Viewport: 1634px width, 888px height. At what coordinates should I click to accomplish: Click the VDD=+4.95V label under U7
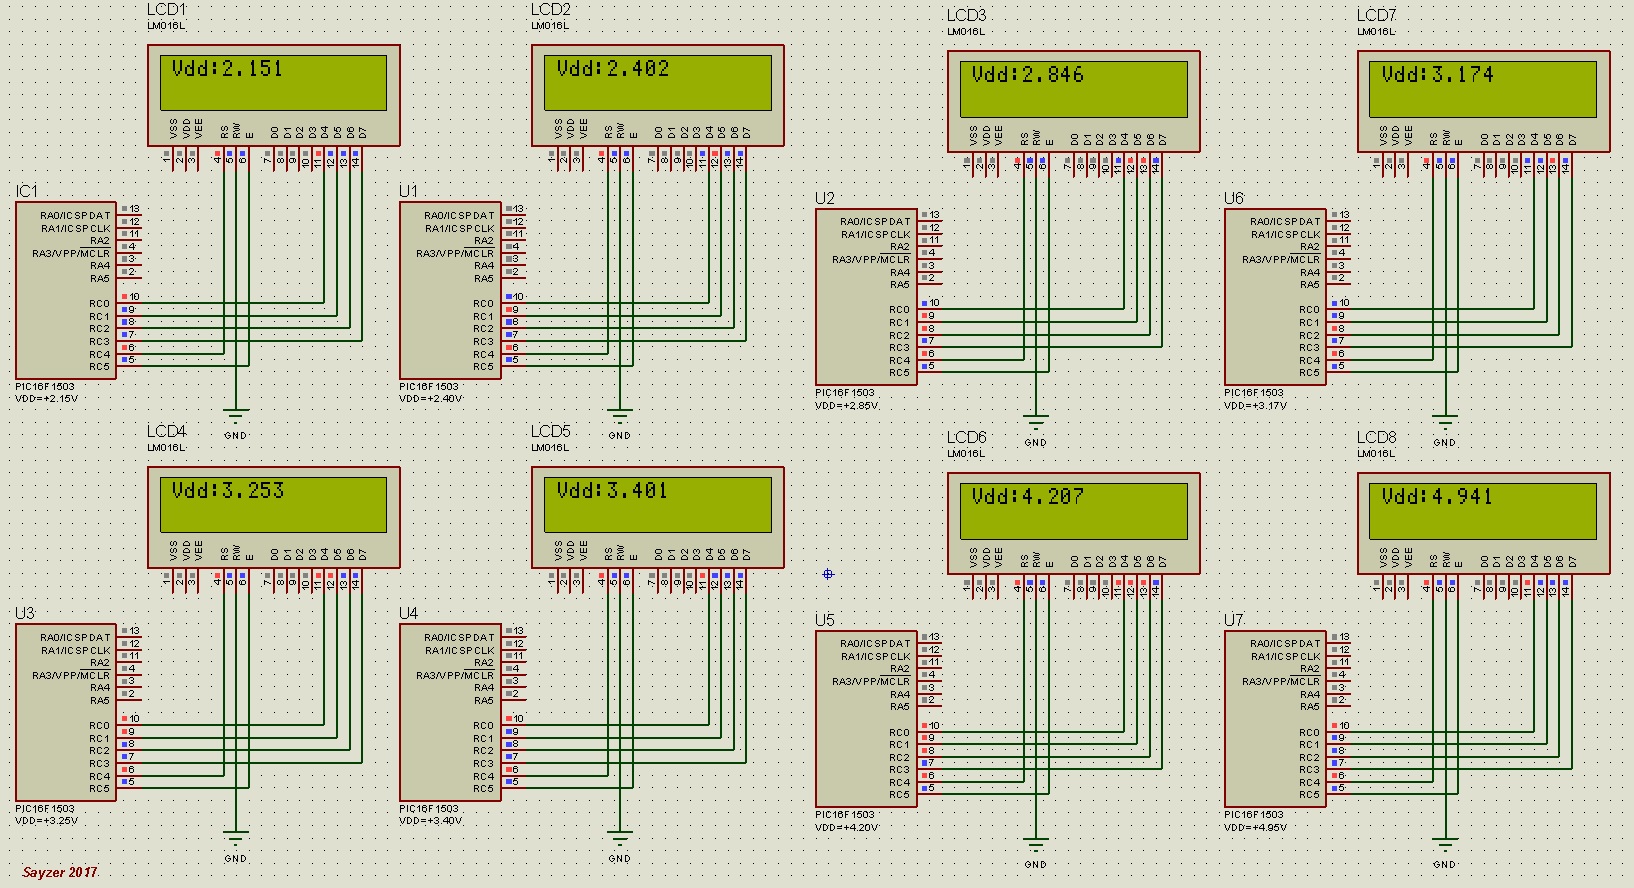pyautogui.click(x=1256, y=827)
